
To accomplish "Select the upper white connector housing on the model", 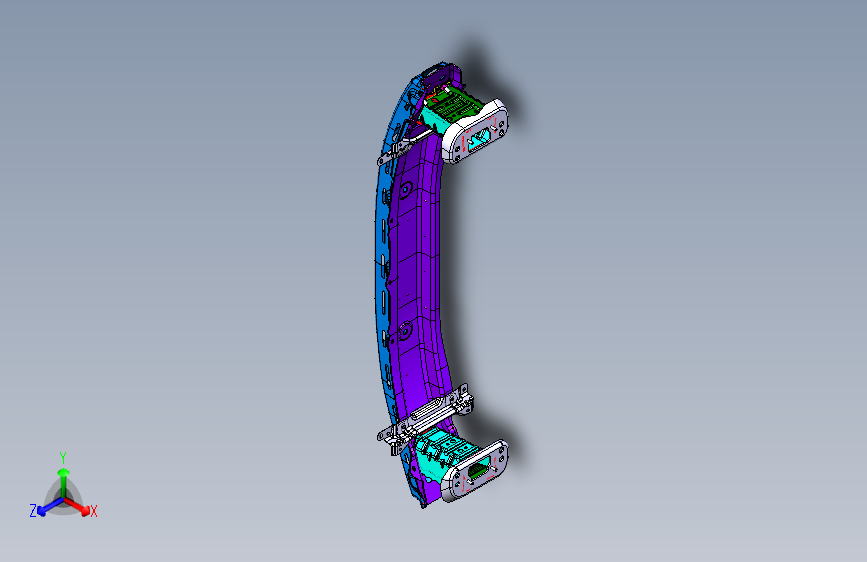I will coord(475,133).
